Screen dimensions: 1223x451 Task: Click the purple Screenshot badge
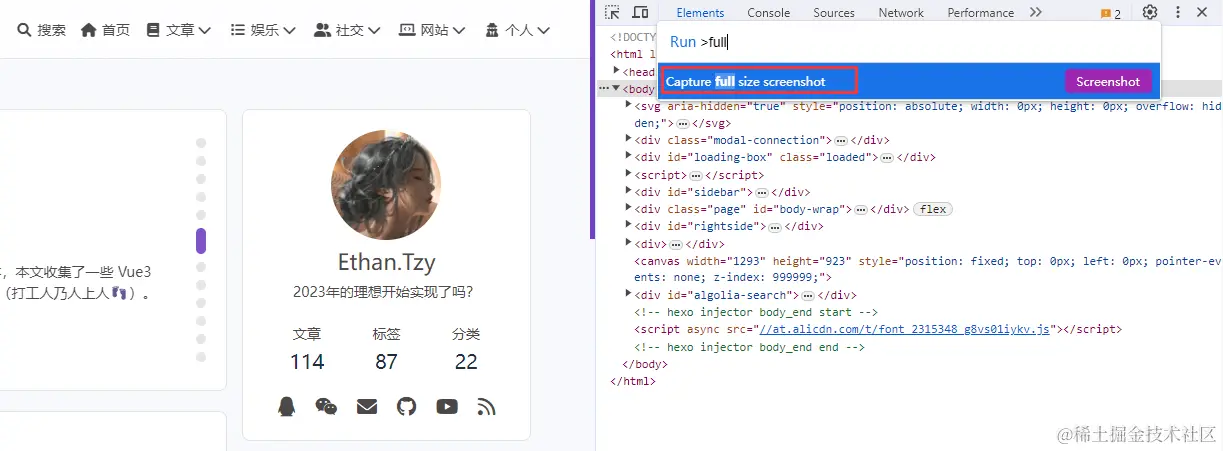tap(1108, 82)
